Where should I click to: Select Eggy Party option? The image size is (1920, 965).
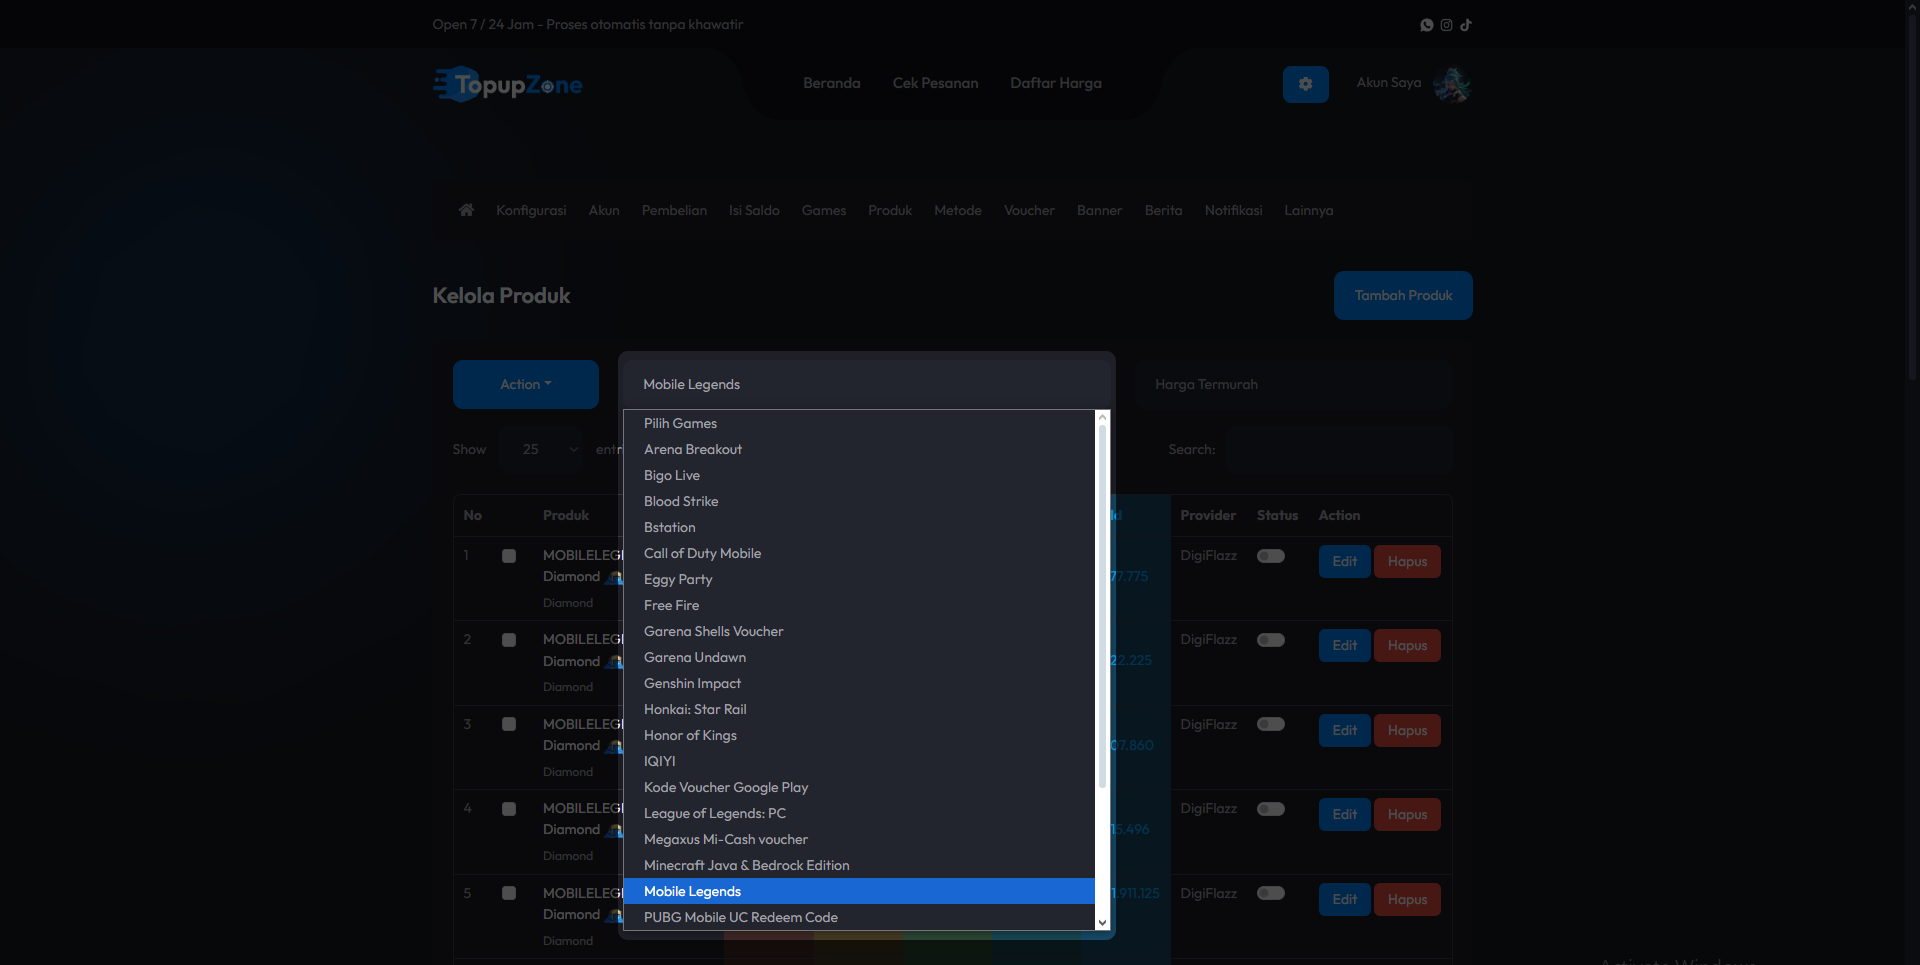tap(859, 579)
